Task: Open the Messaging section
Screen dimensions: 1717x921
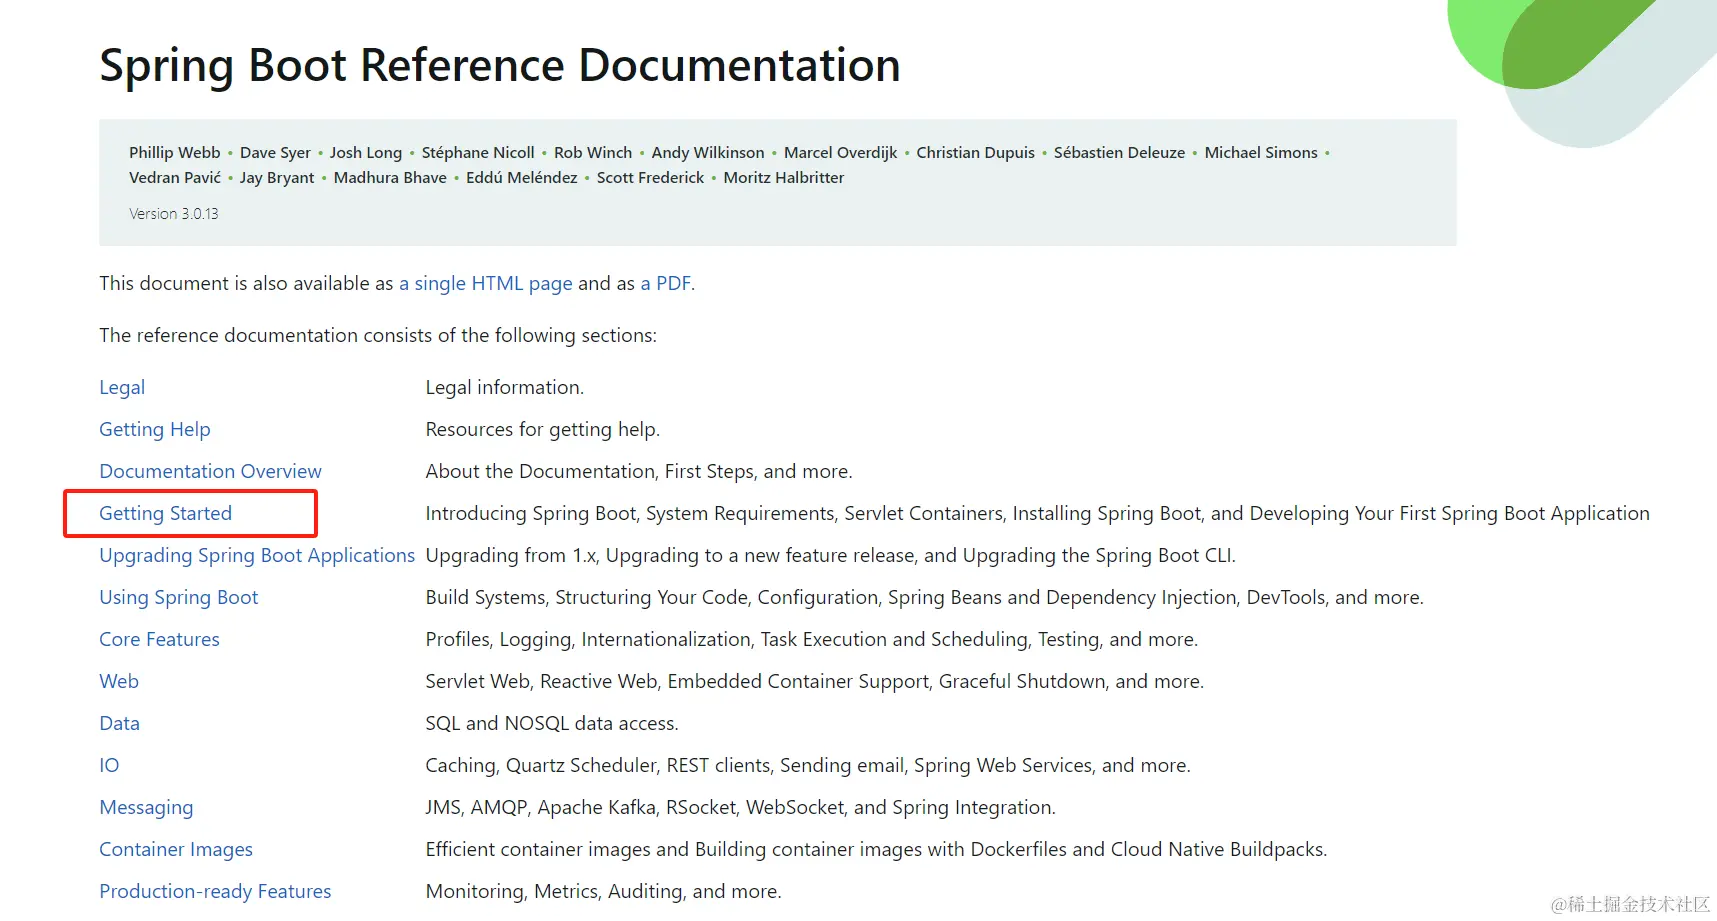Action: tap(146, 807)
